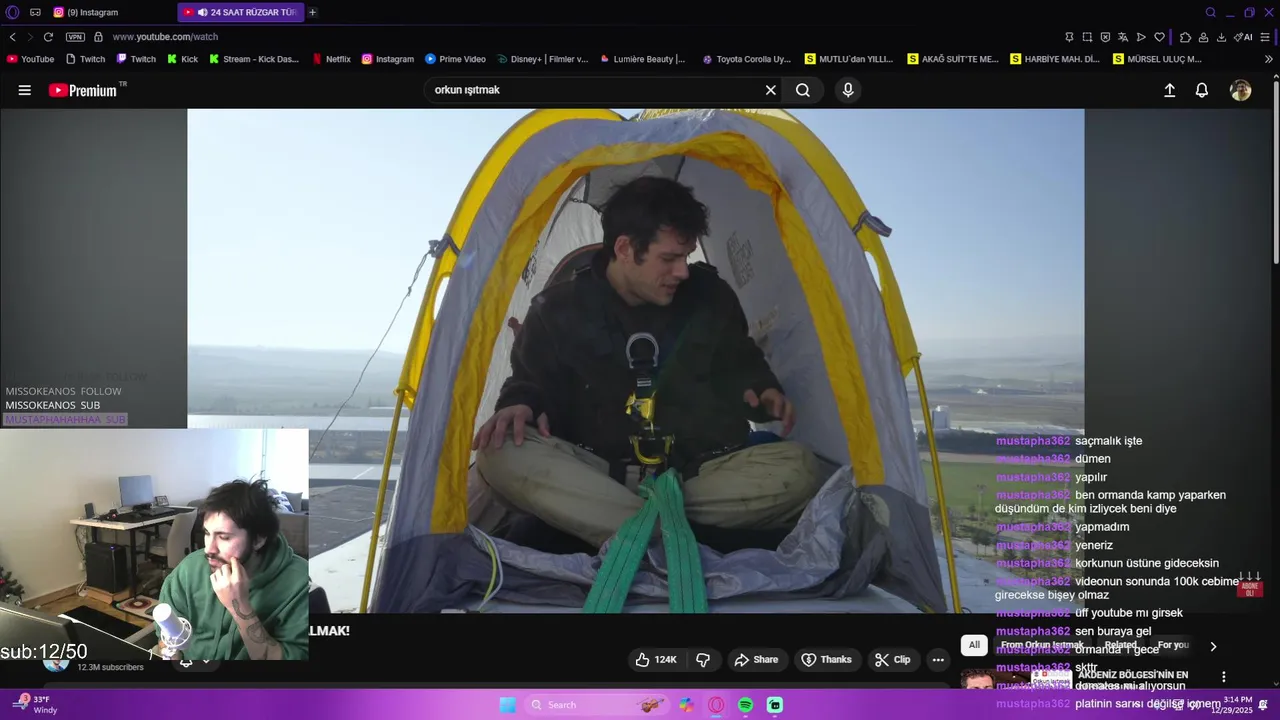Open the Toyota Corolla bookmark

pyautogui.click(x=746, y=59)
